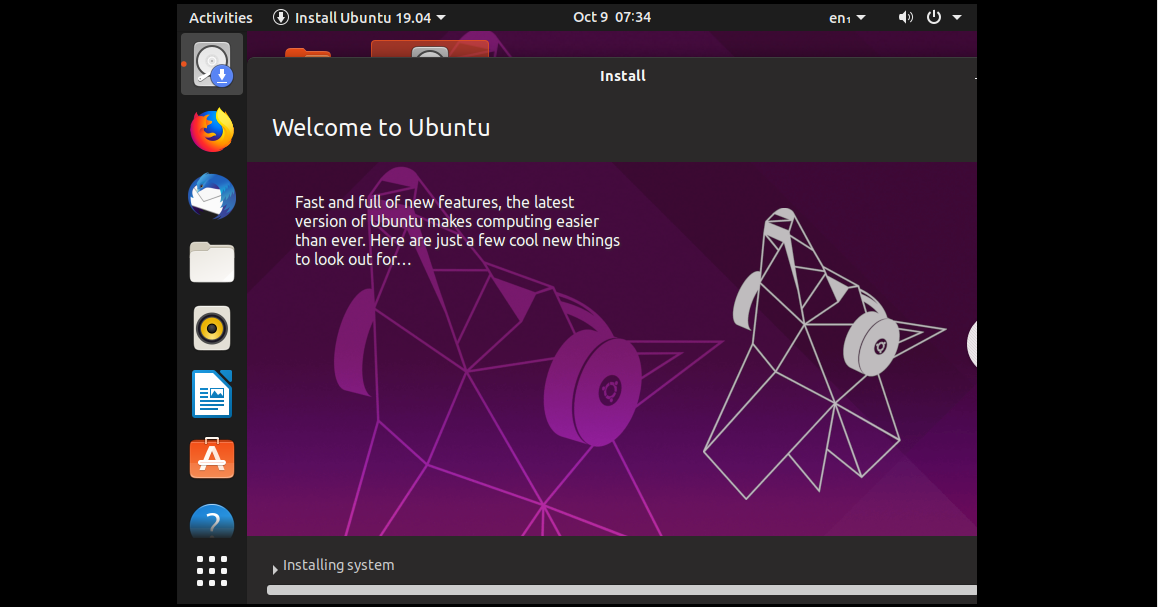Click the next slide arrow on the slideshow
1159x607 pixels.
coord(971,344)
